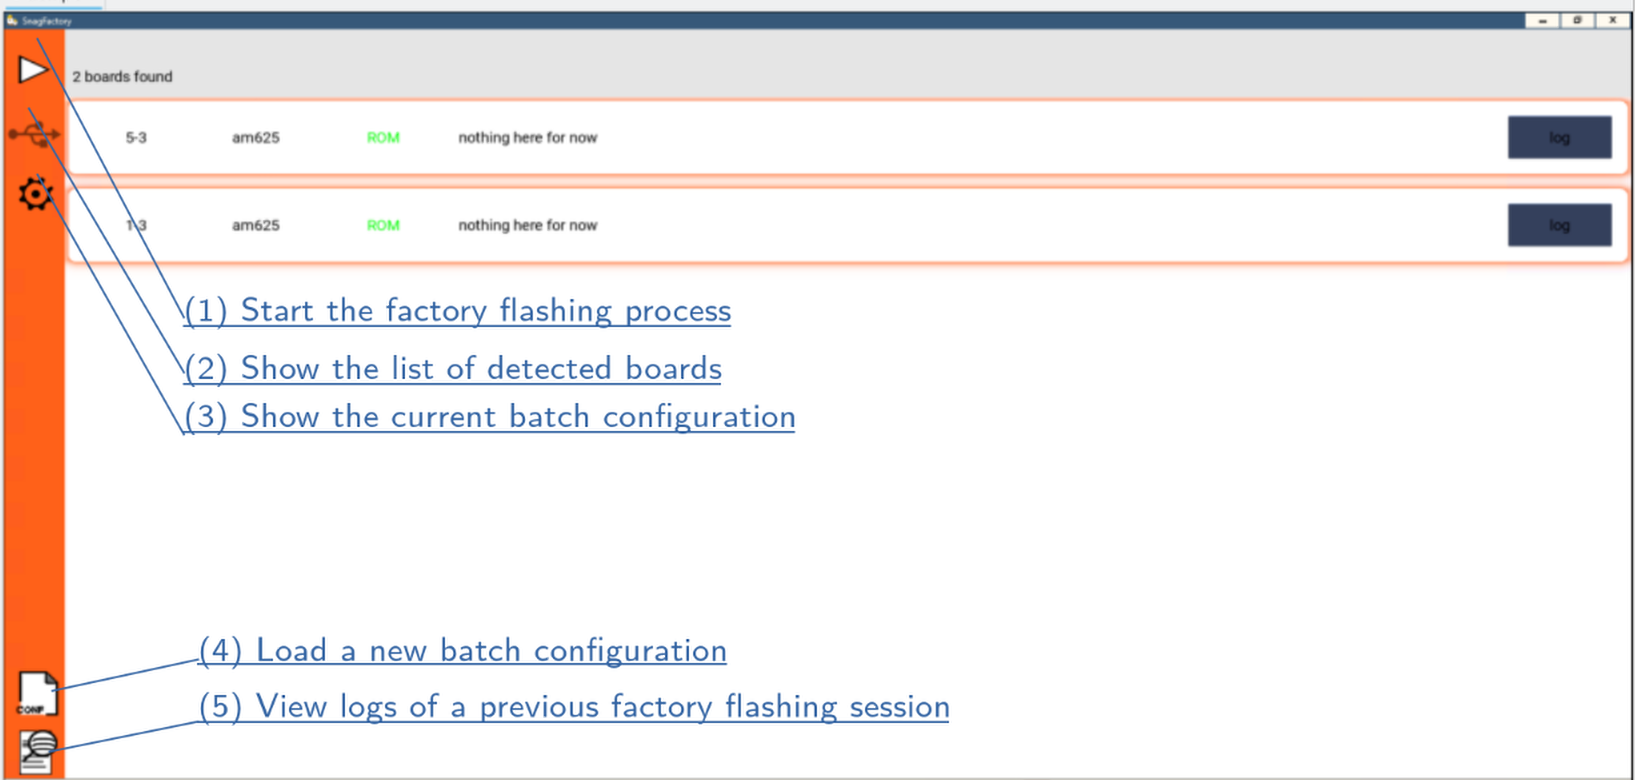Open the "Show the current batch configuration" link
Screen dimensions: 1635x780
coord(490,417)
